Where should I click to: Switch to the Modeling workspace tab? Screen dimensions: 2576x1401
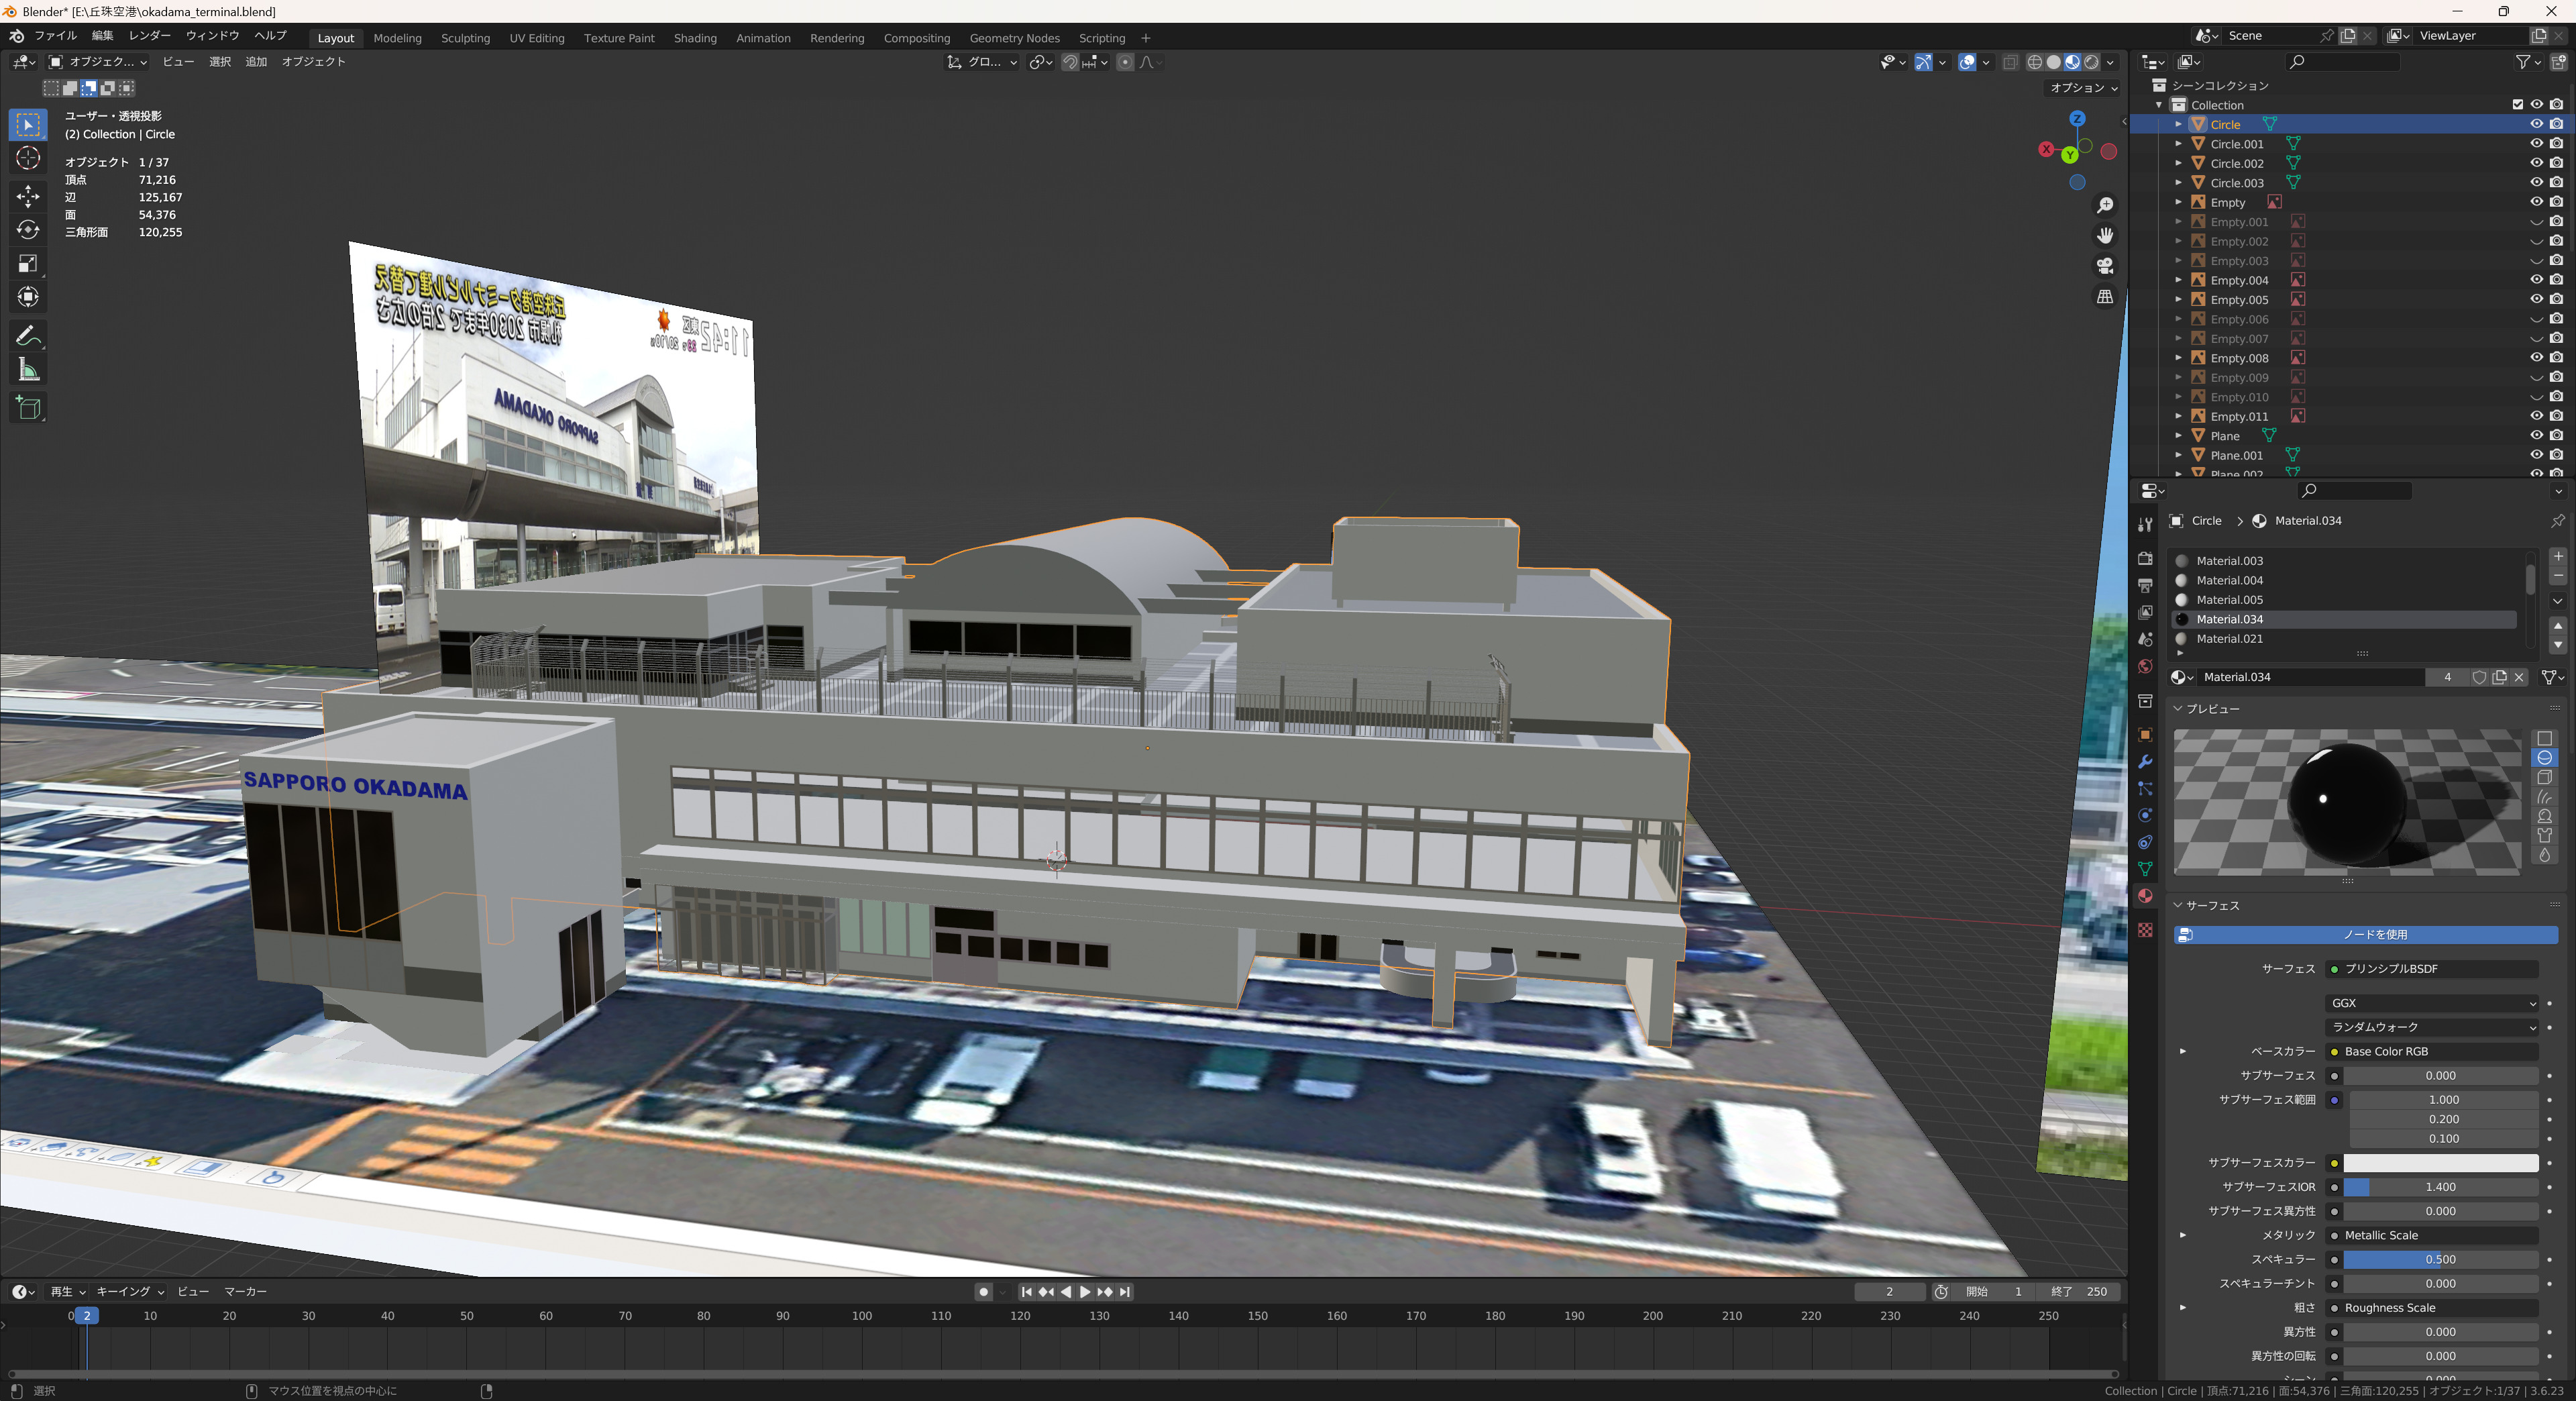pos(397,38)
